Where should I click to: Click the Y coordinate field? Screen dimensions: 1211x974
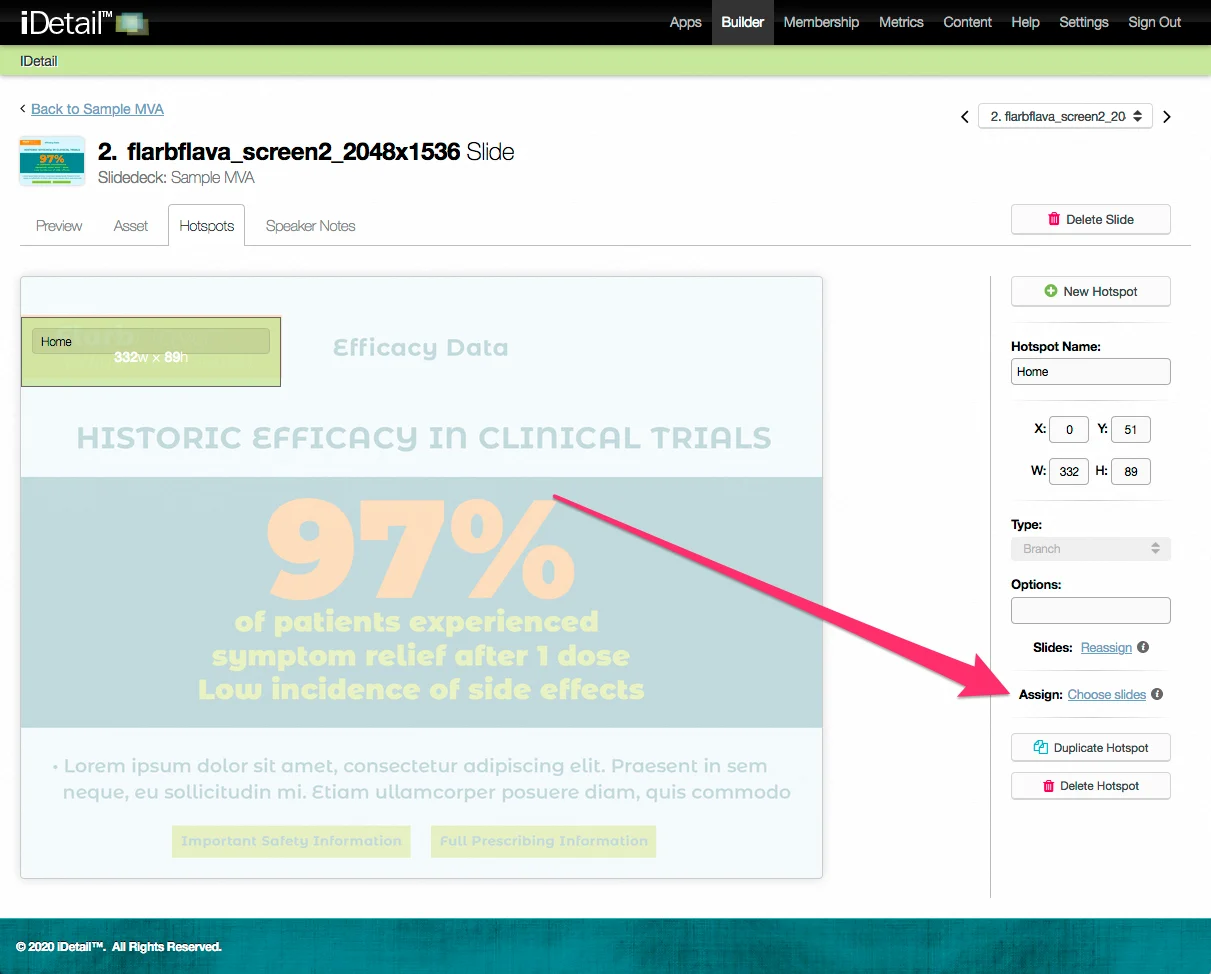click(1131, 430)
